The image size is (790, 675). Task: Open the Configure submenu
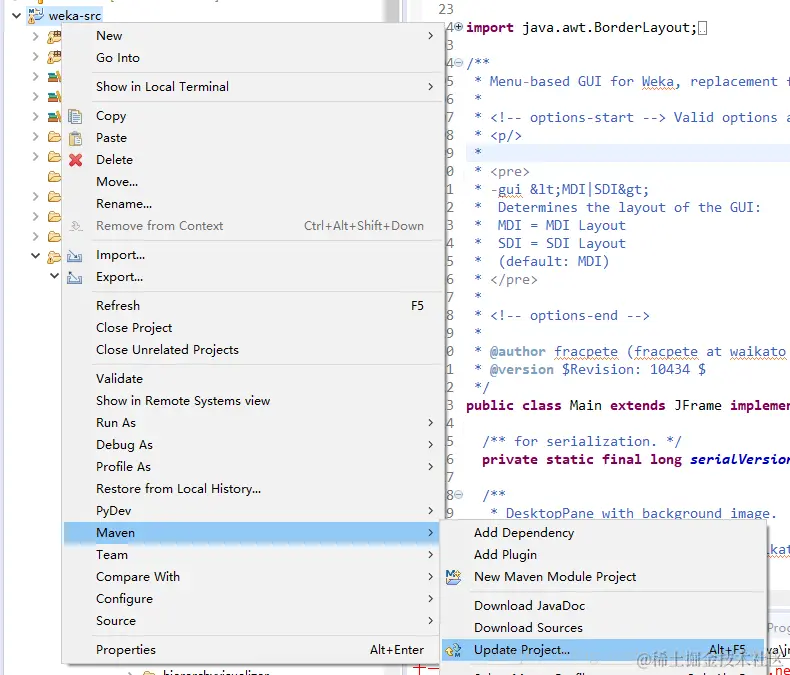click(252, 599)
